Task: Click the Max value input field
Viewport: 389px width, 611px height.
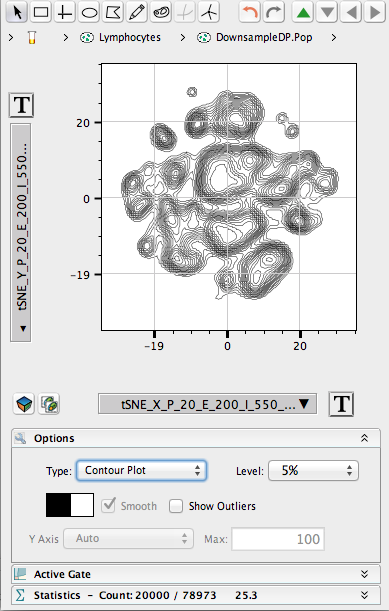Action: pos(278,539)
